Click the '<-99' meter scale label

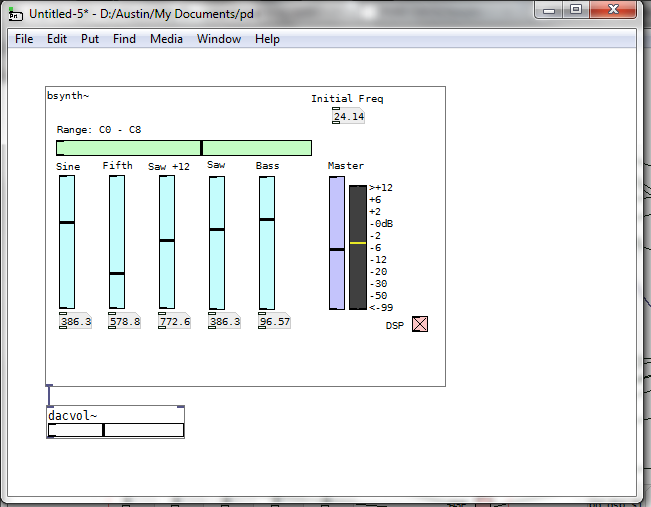tap(381, 308)
